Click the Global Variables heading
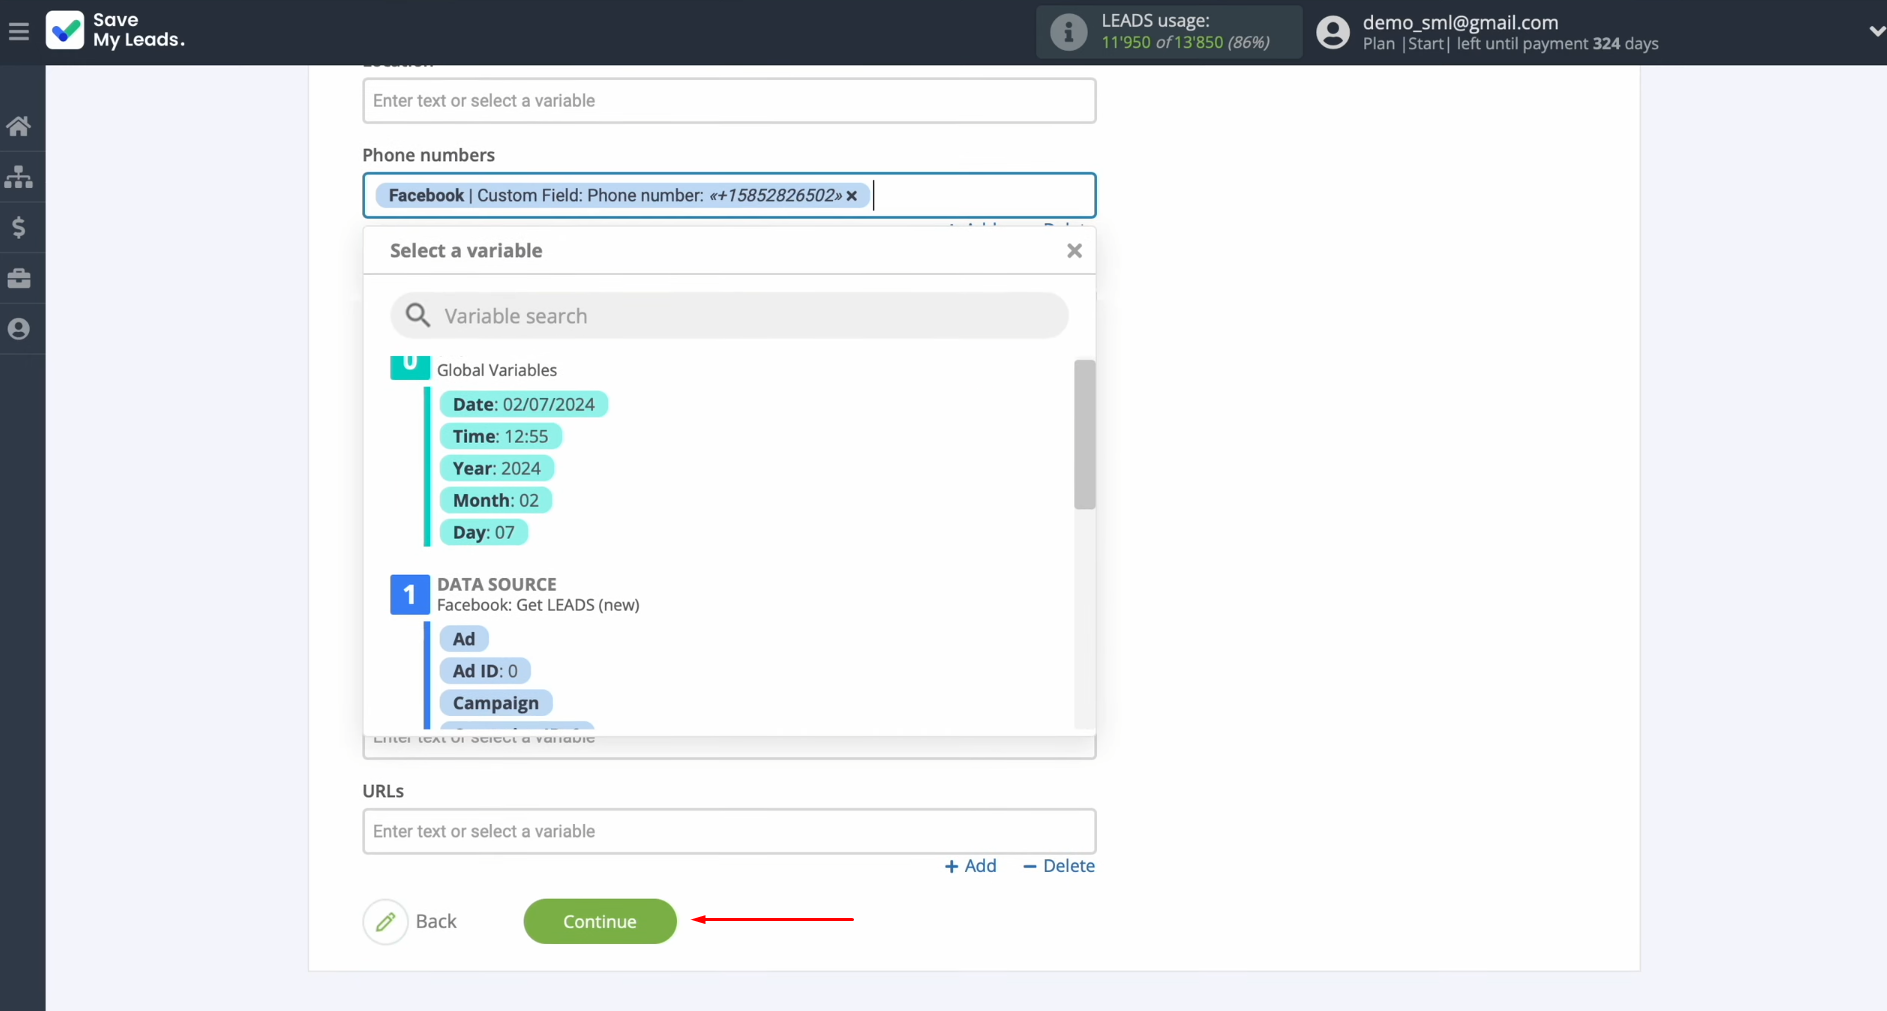Viewport: 1887px width, 1011px height. point(497,370)
